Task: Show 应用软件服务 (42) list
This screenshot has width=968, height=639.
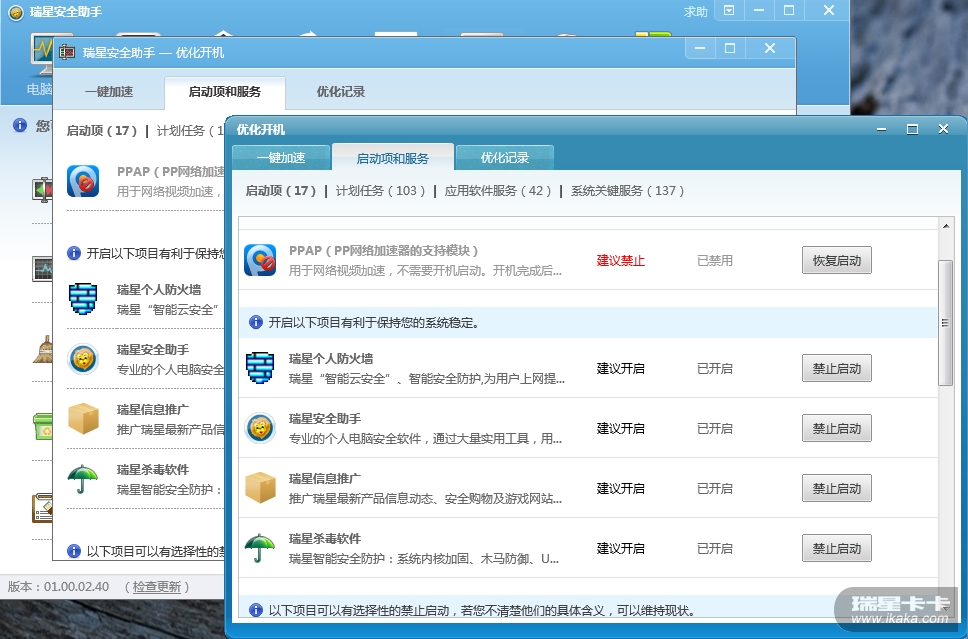Action: [498, 191]
